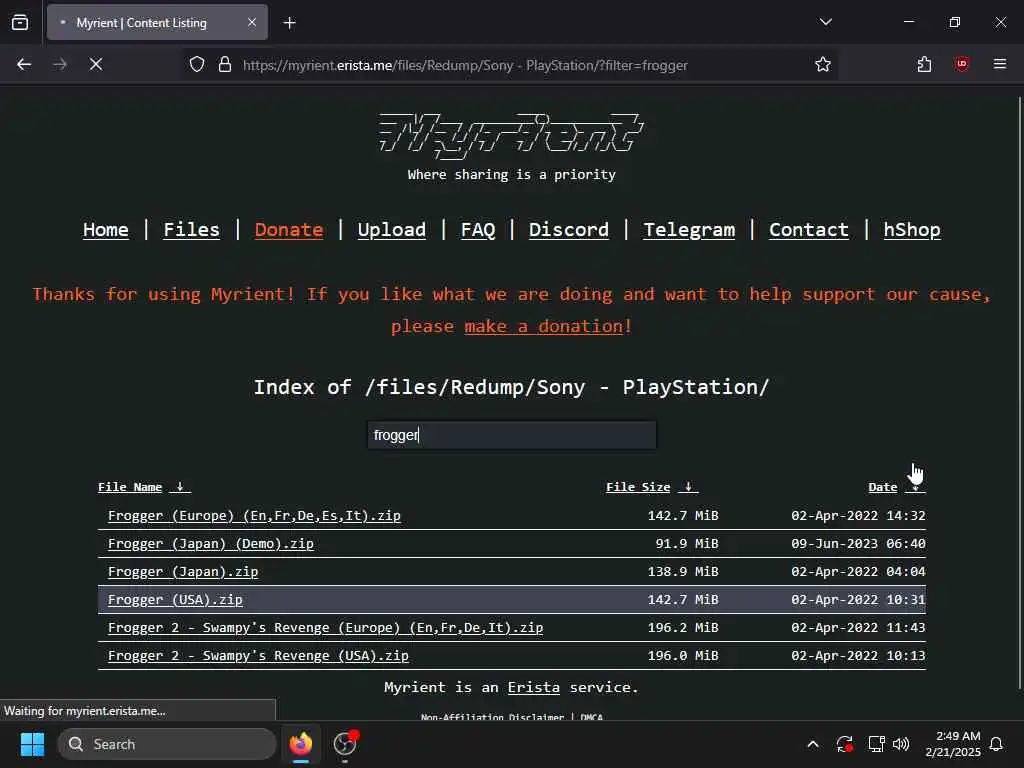Open the Telegram nav link
Viewport: 1024px width, 768px height.
(x=689, y=230)
